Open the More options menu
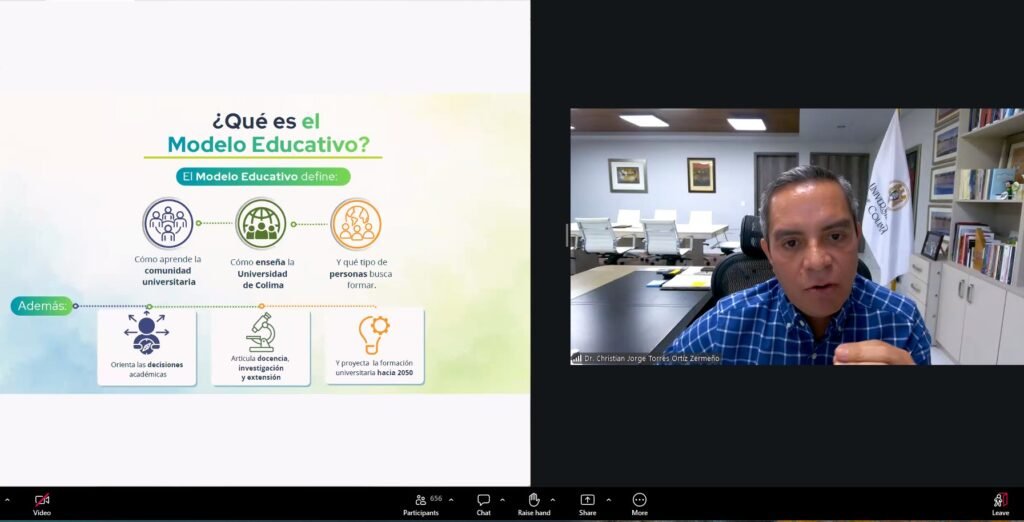The image size is (1024, 522). tap(639, 504)
